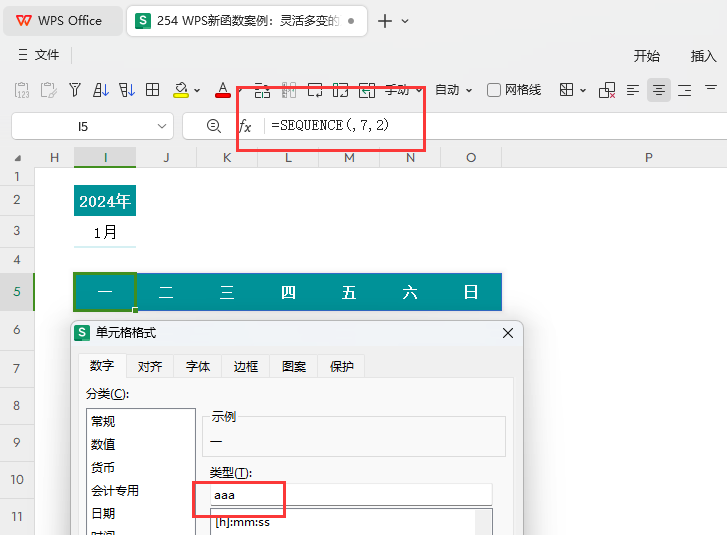Screen dimensions: 727x535
Task: Click the merge cells icon
Action: click(x=262, y=90)
